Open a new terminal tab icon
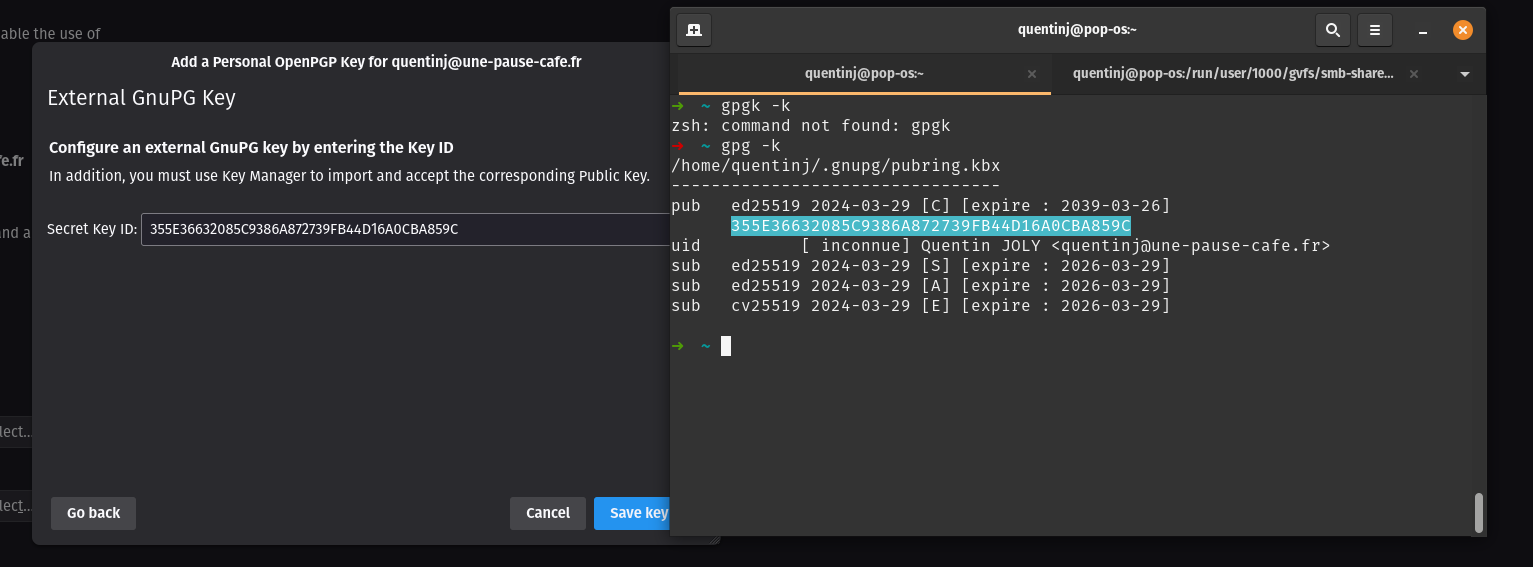 [693, 30]
